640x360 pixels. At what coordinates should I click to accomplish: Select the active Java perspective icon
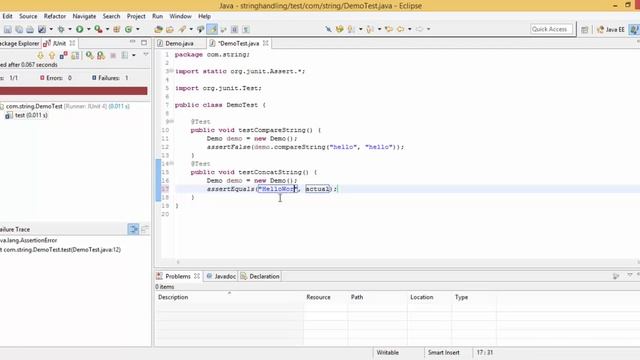(634, 29)
